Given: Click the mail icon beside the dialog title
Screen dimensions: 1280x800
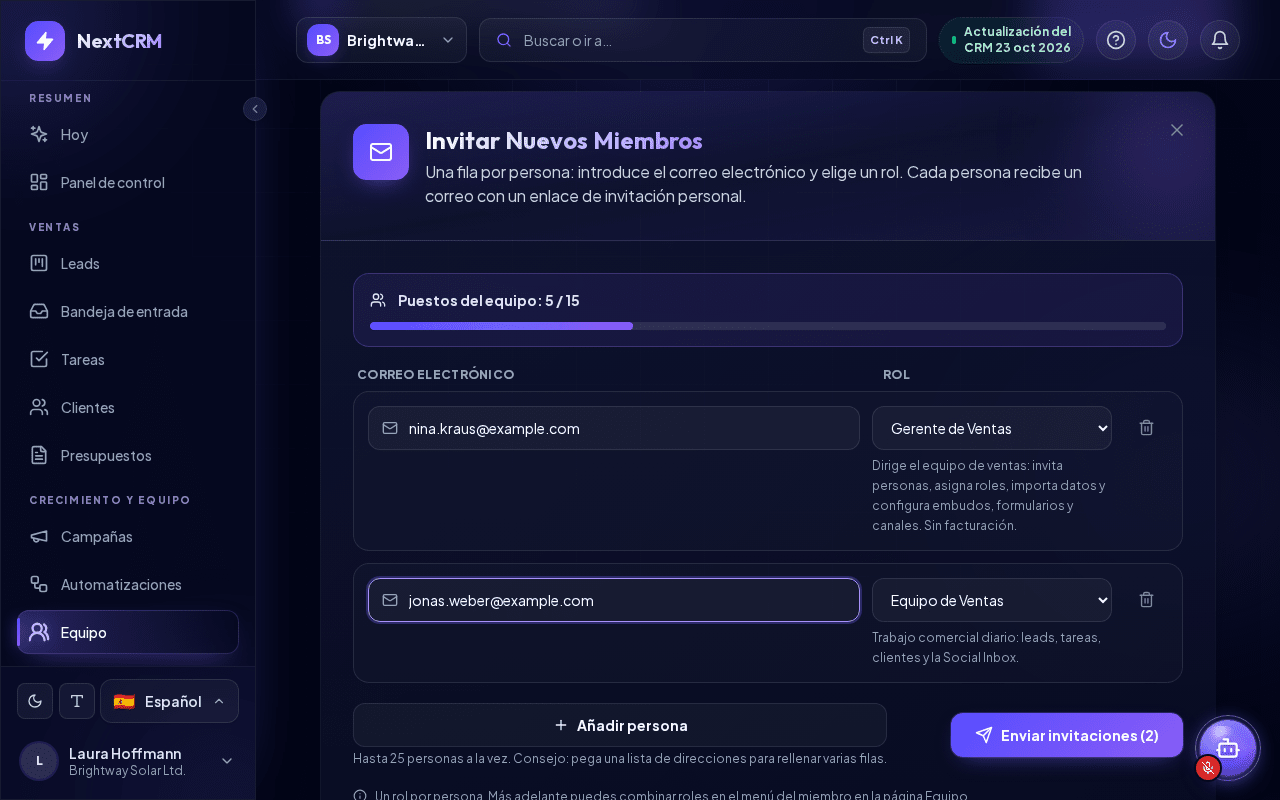Looking at the screenshot, I should click(381, 152).
